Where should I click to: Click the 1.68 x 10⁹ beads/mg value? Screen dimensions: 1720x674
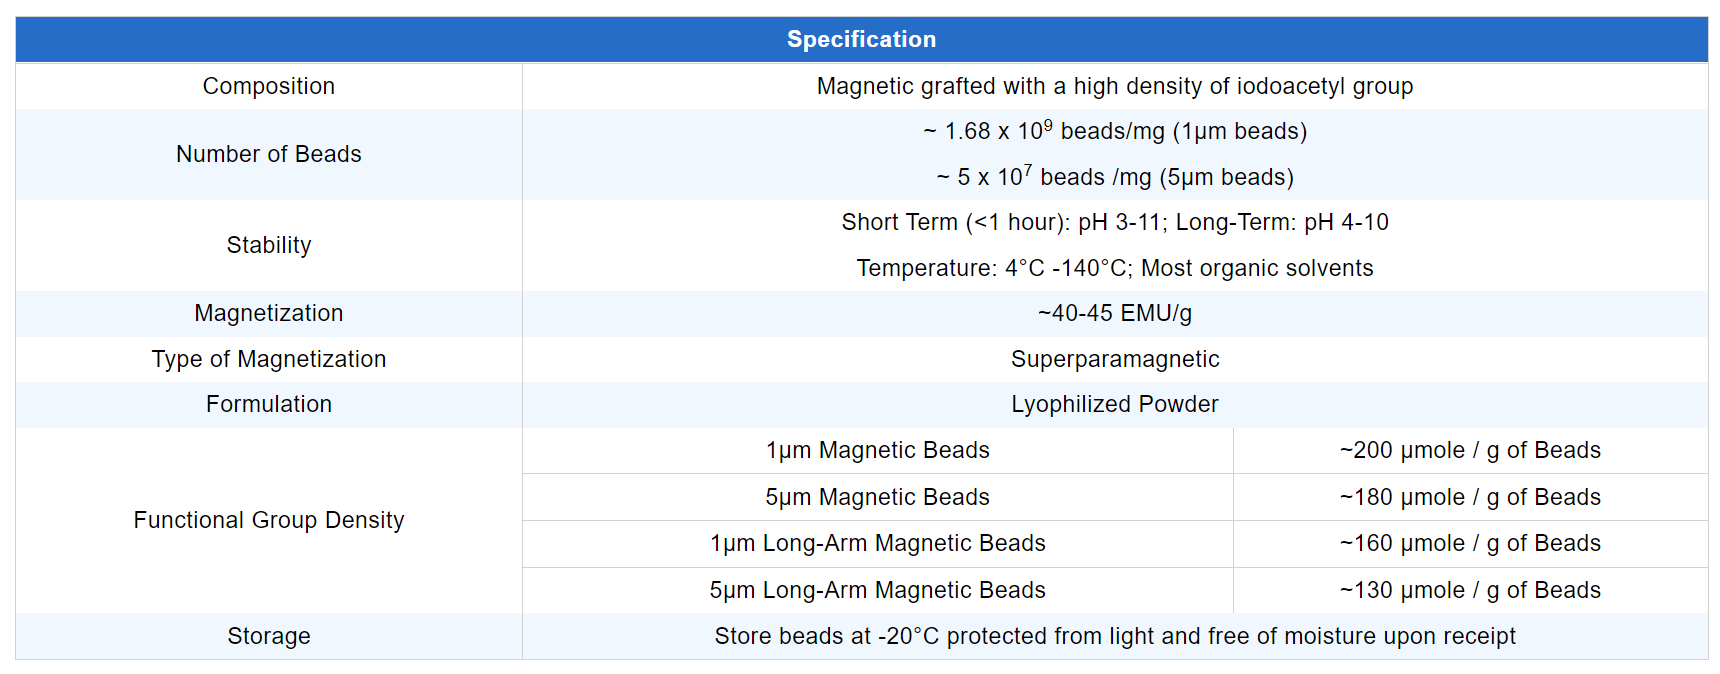pyautogui.click(x=1114, y=131)
